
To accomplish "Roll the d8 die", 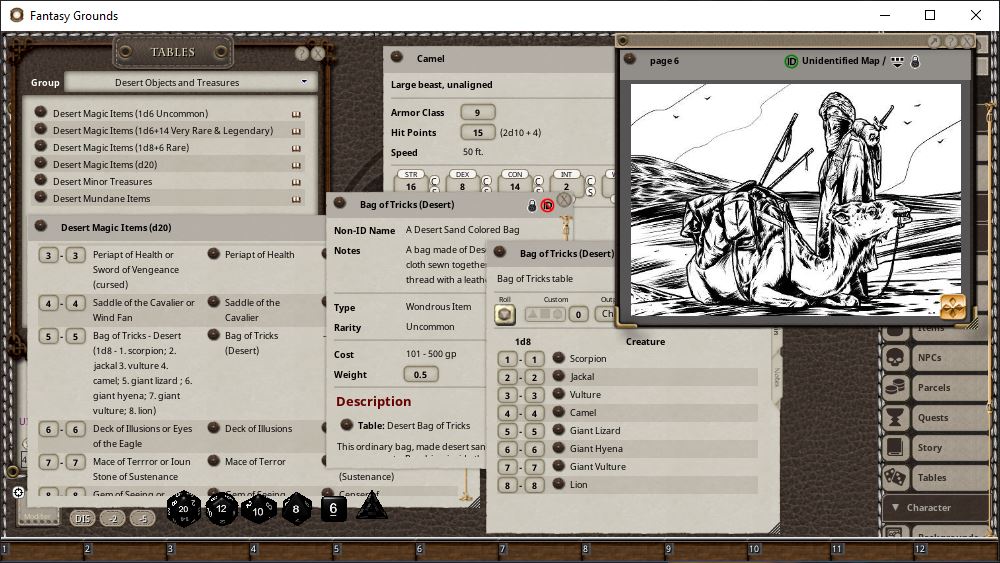I will coord(296,509).
